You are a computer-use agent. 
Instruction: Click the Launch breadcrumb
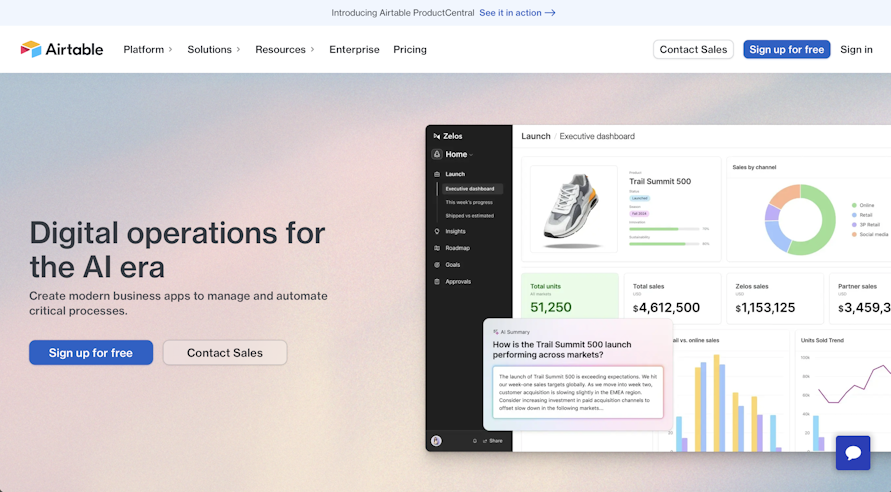click(536, 136)
